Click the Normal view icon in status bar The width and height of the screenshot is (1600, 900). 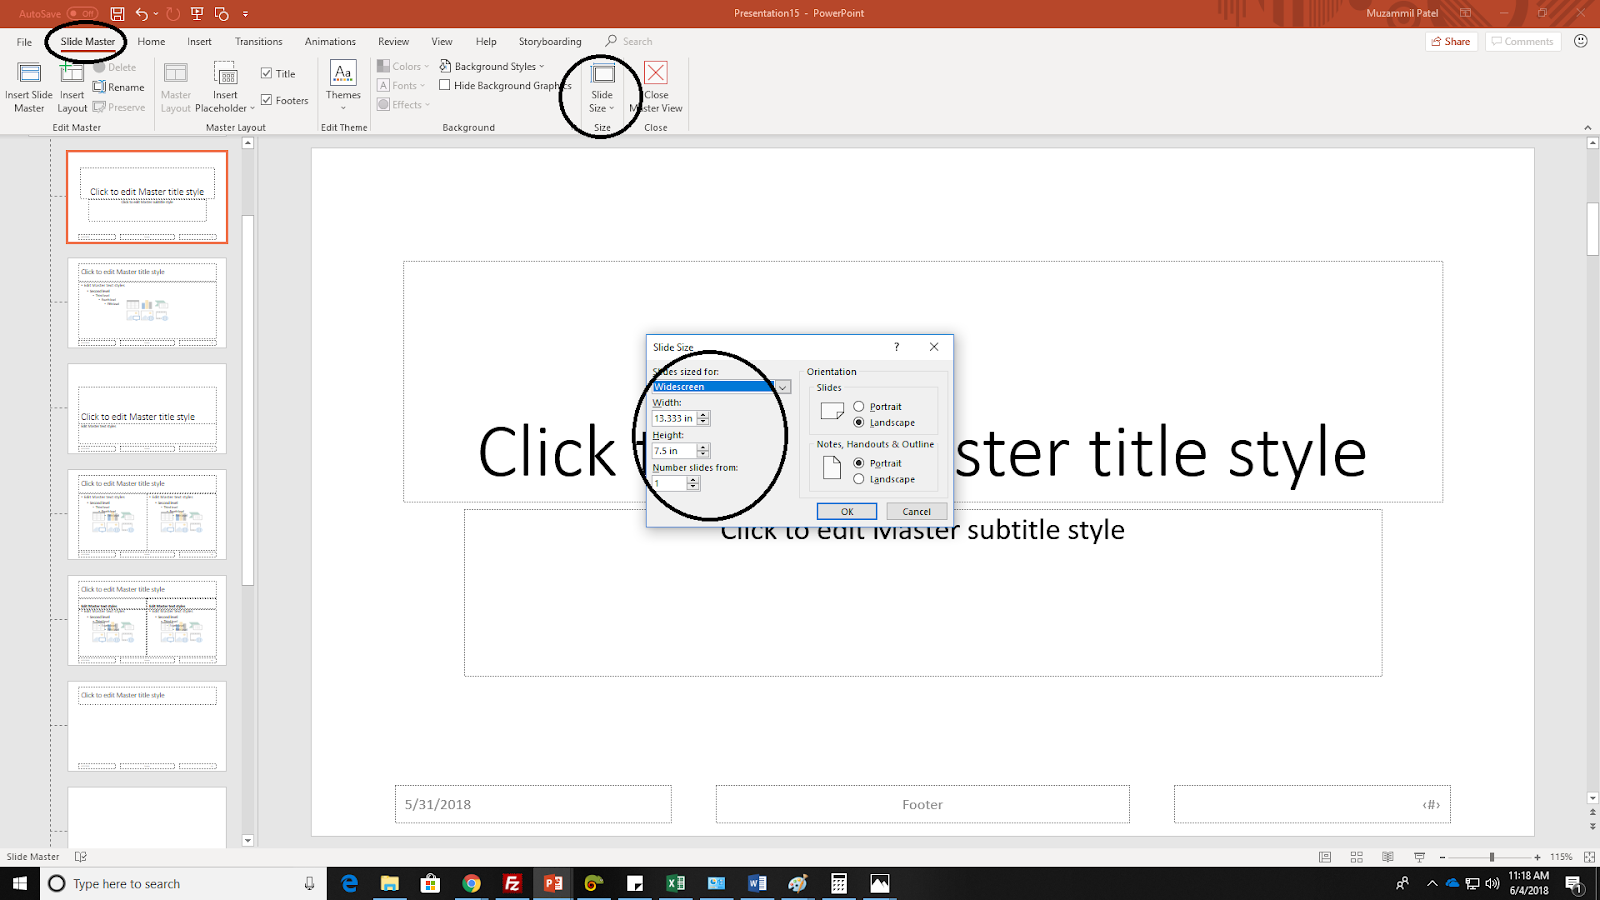[1325, 857]
